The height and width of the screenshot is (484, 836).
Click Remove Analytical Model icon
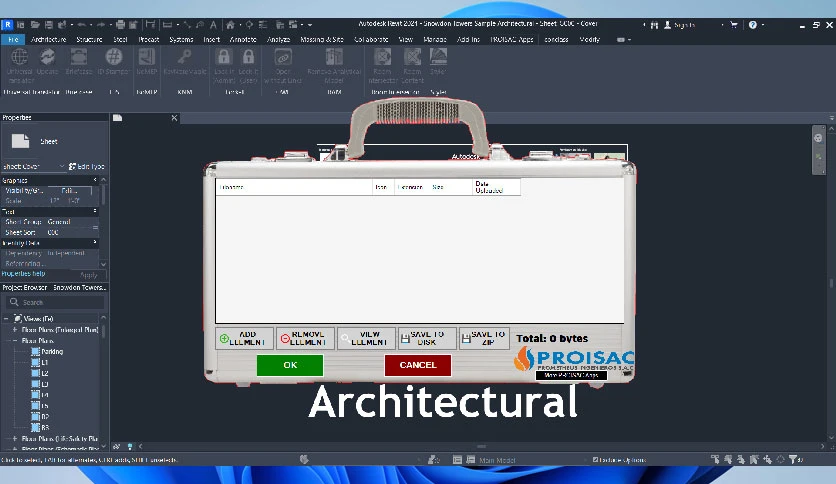pos(334,57)
